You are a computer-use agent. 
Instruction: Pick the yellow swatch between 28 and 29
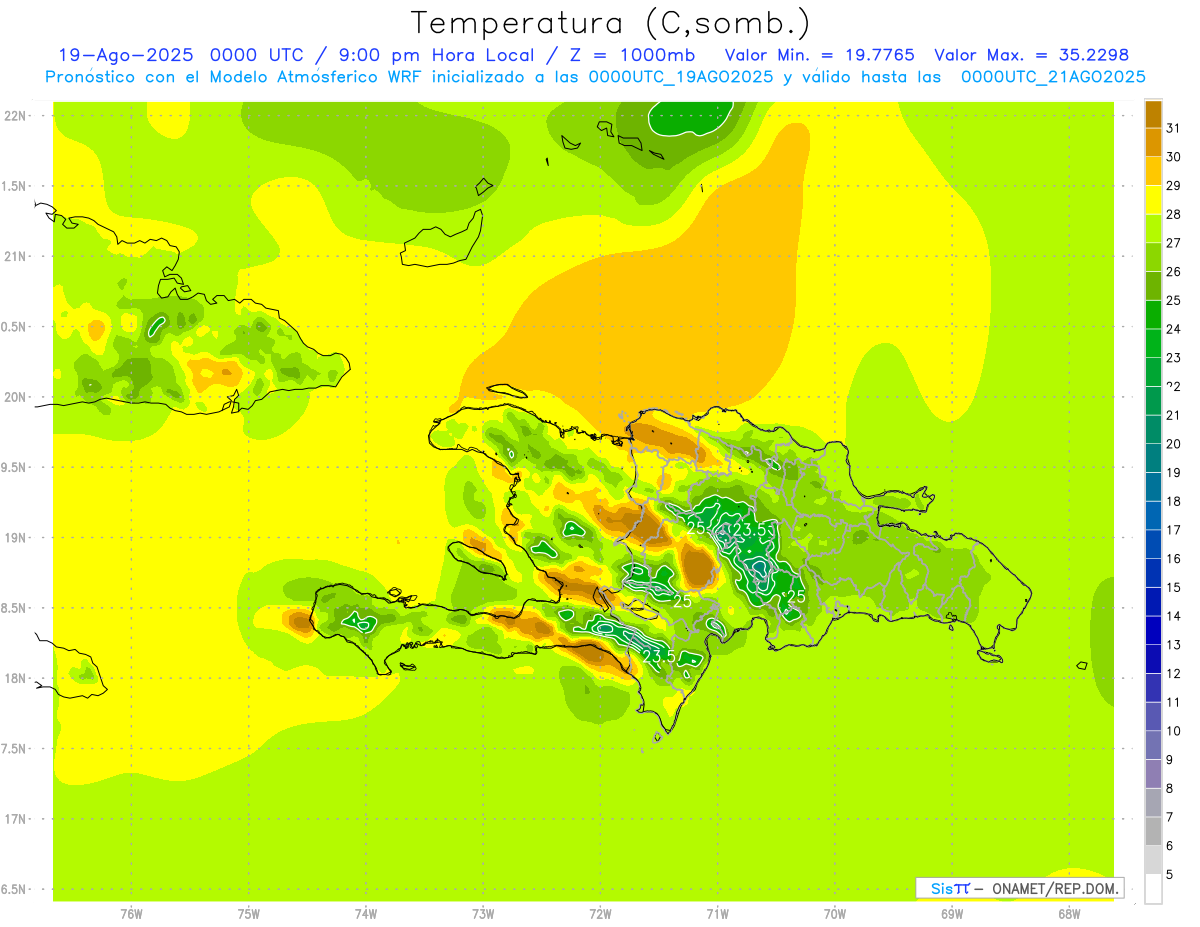click(x=1153, y=200)
